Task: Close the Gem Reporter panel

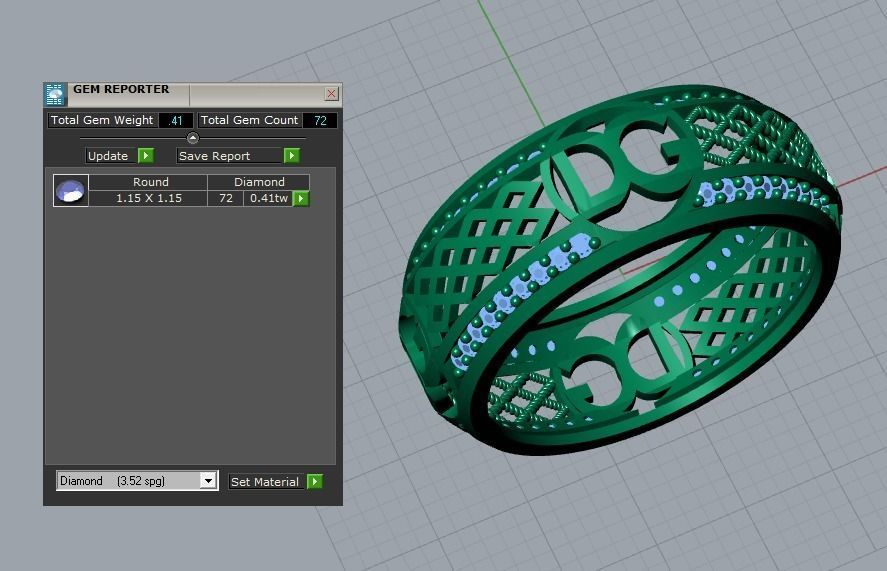Action: coord(331,93)
